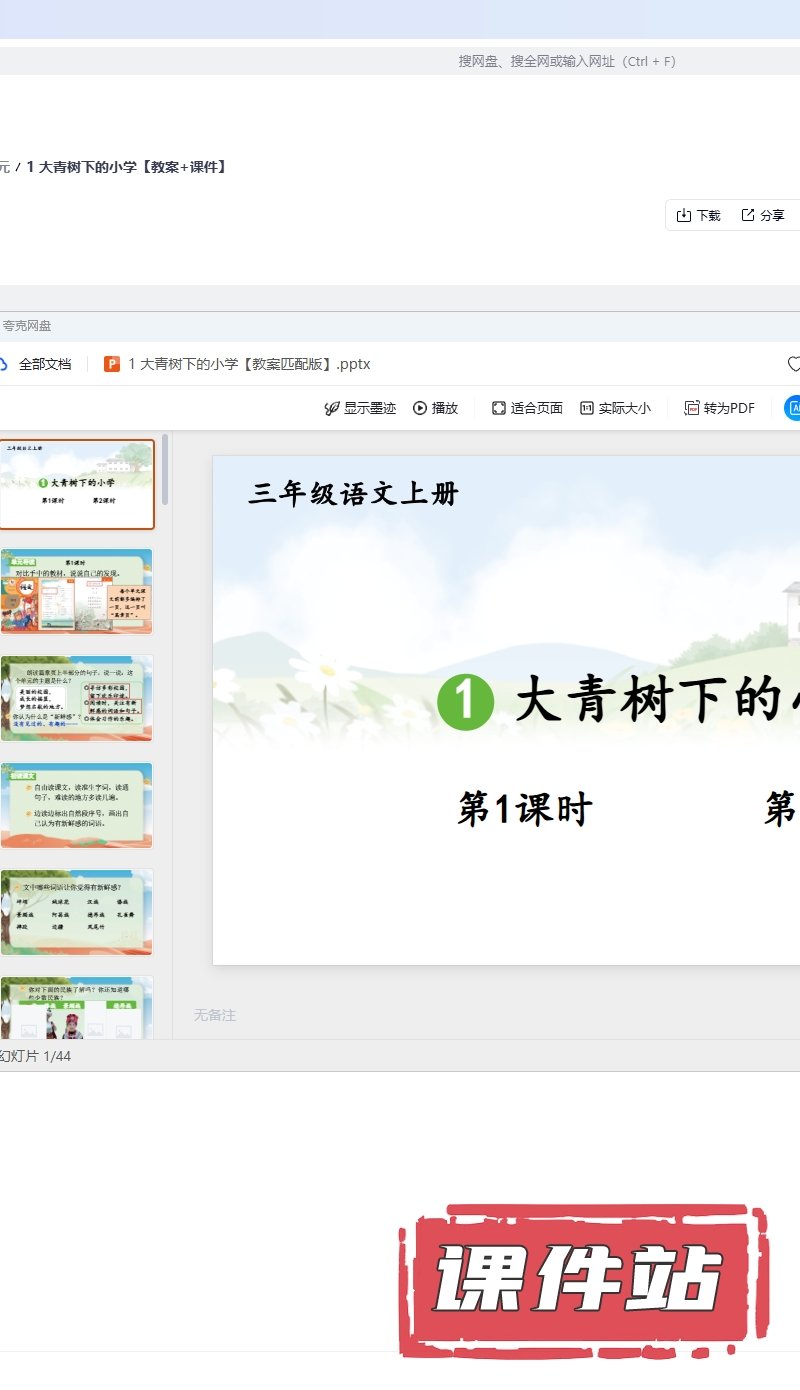Select the pptx file name tab
Image resolution: width=800 pixels, height=1390 pixels.
coord(249,364)
